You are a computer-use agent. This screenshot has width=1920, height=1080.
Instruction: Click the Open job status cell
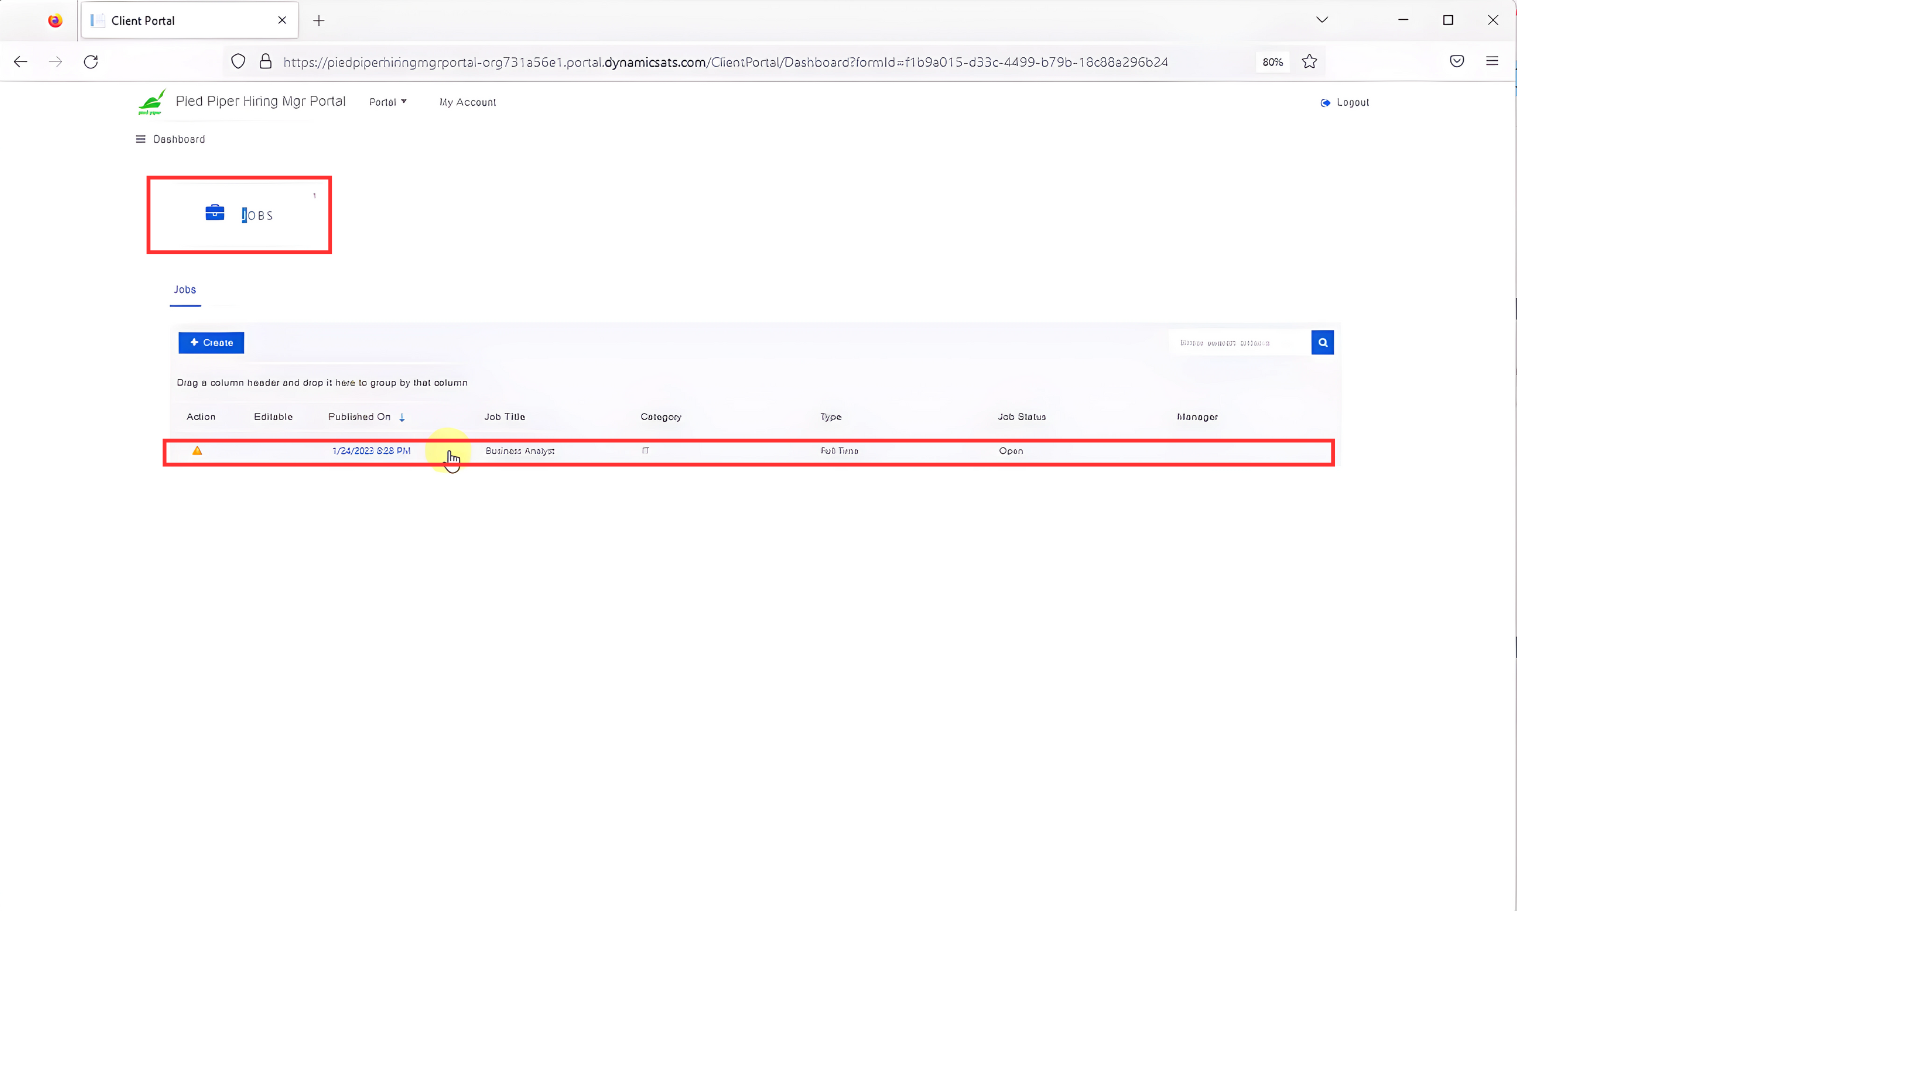[x=1011, y=451]
